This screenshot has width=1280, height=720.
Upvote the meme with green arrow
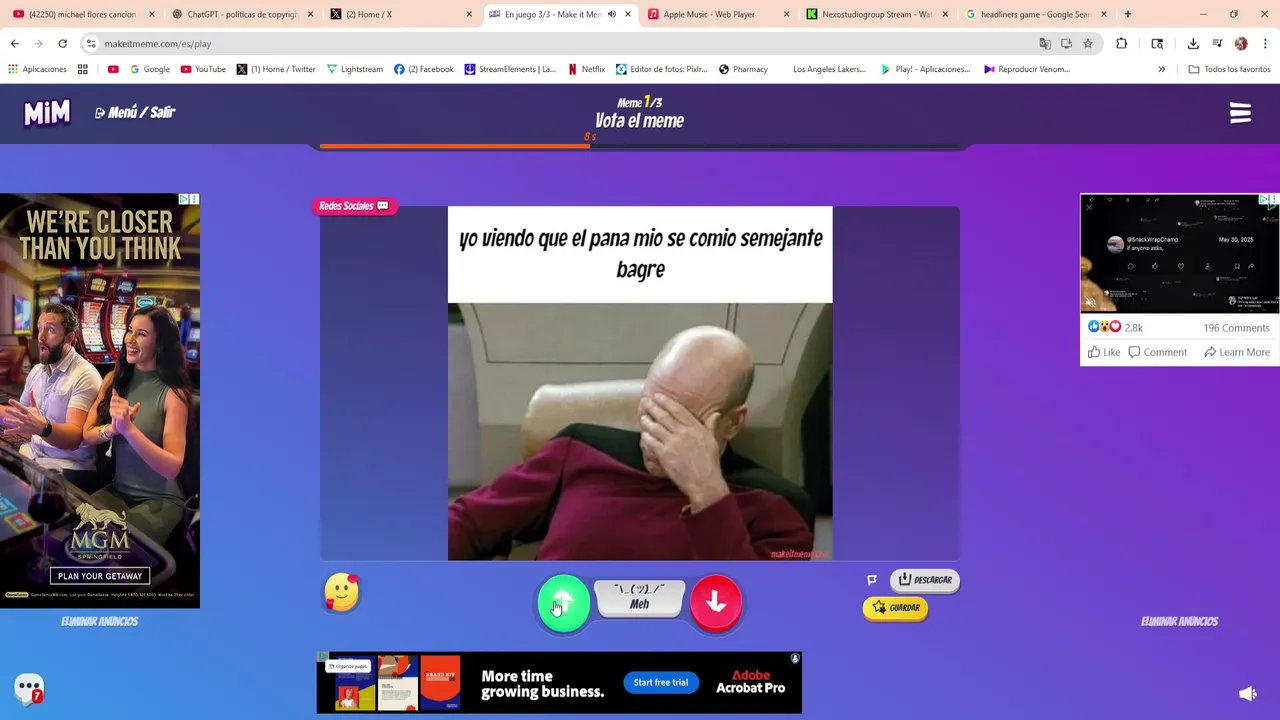click(x=563, y=602)
